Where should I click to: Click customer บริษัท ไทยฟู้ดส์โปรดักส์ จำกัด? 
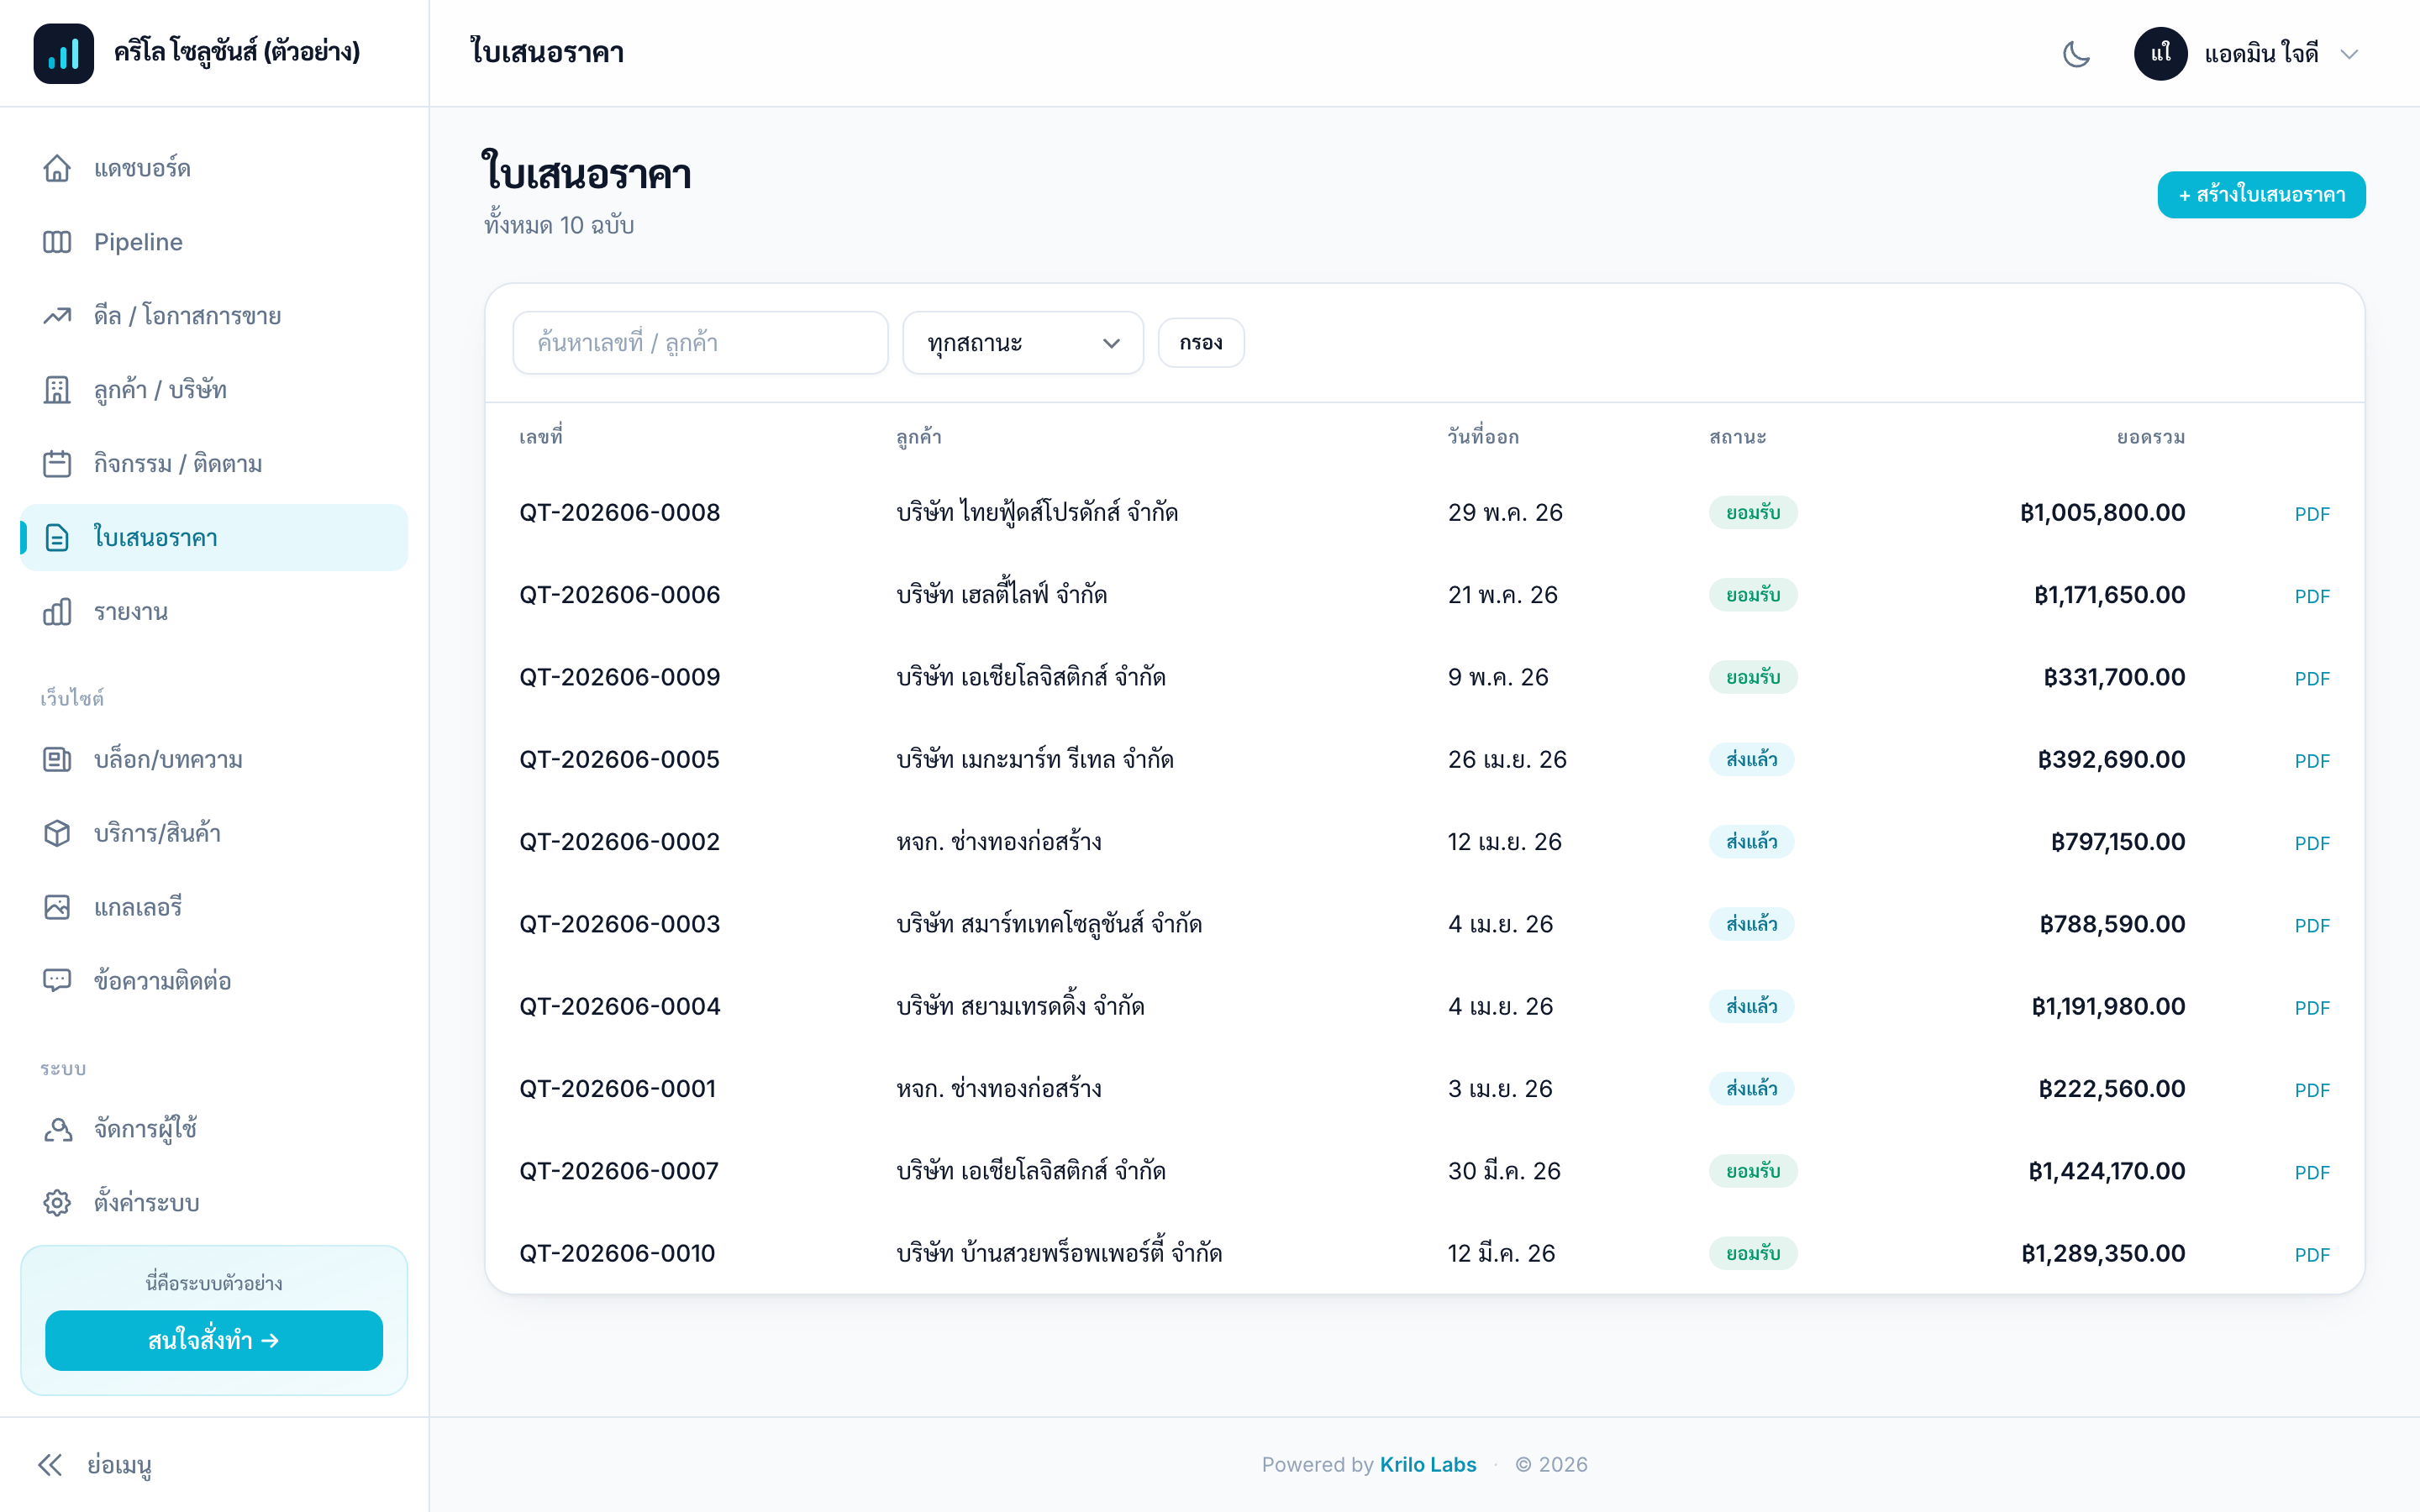click(1037, 513)
